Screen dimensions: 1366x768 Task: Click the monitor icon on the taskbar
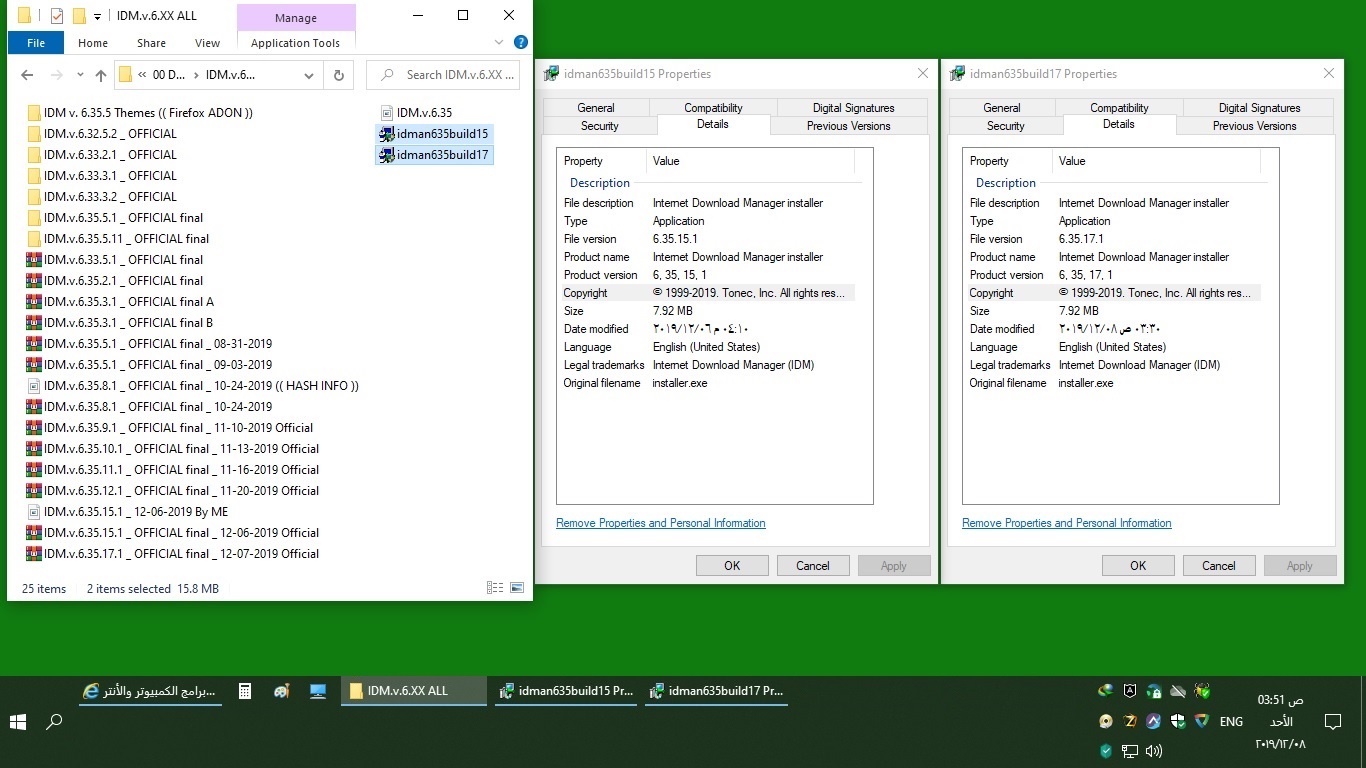click(318, 691)
